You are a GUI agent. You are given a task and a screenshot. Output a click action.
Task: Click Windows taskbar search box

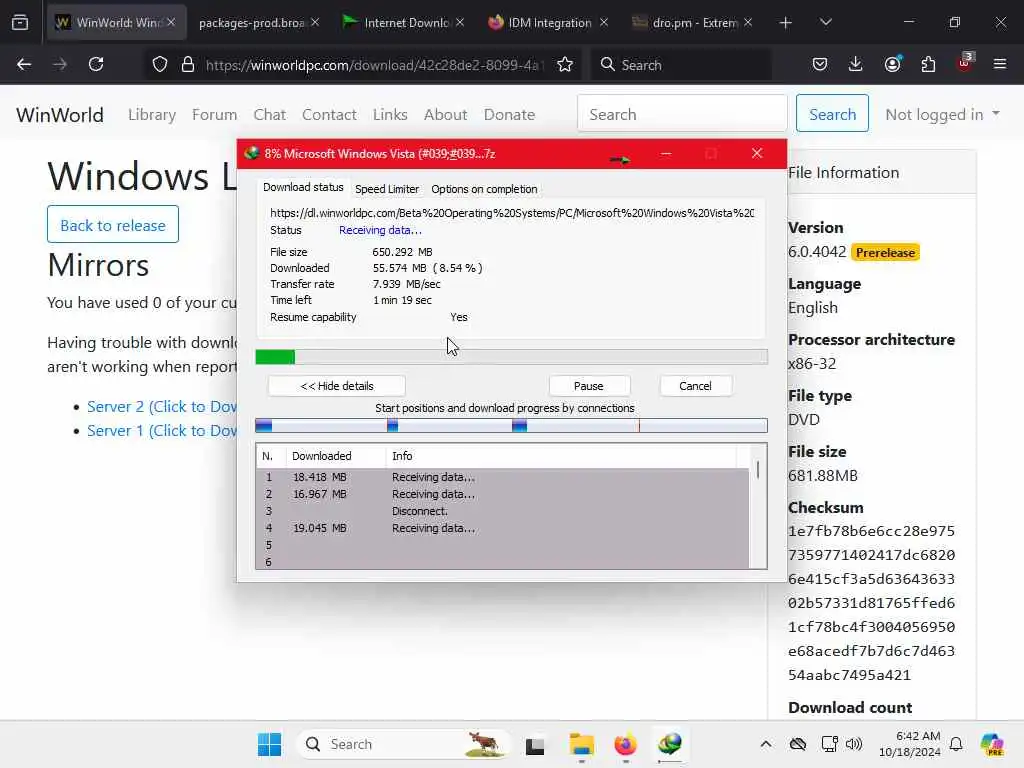403,744
